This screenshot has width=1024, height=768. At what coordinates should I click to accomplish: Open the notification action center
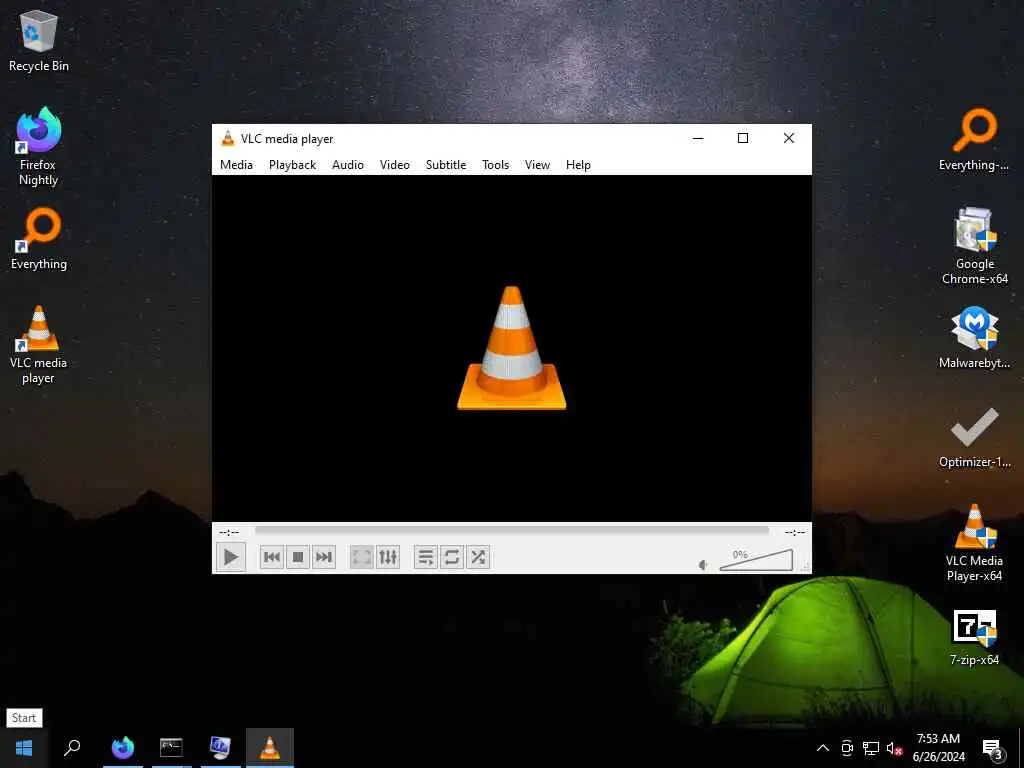pos(992,748)
